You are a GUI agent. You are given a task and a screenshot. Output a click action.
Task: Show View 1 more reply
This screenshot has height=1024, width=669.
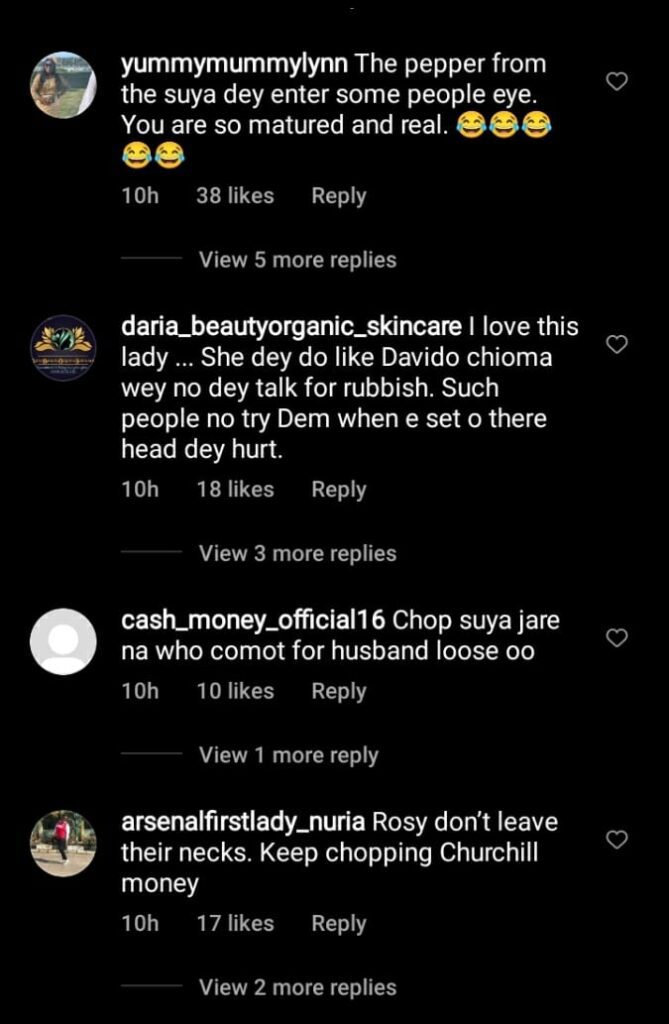coord(288,755)
